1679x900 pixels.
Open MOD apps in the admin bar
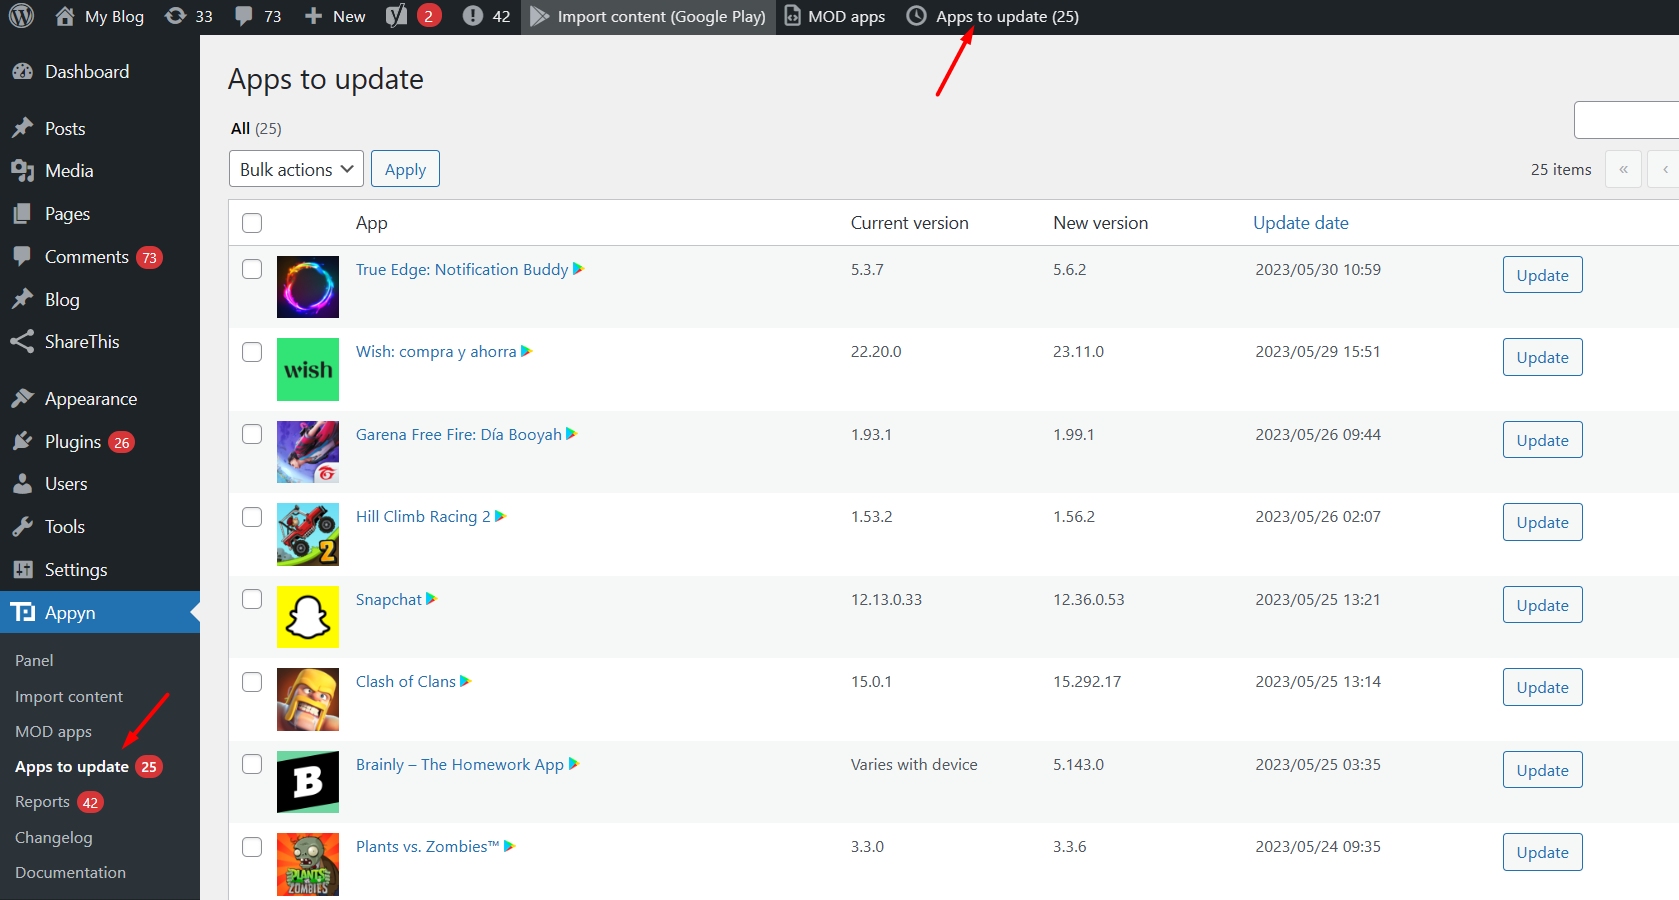click(x=834, y=16)
